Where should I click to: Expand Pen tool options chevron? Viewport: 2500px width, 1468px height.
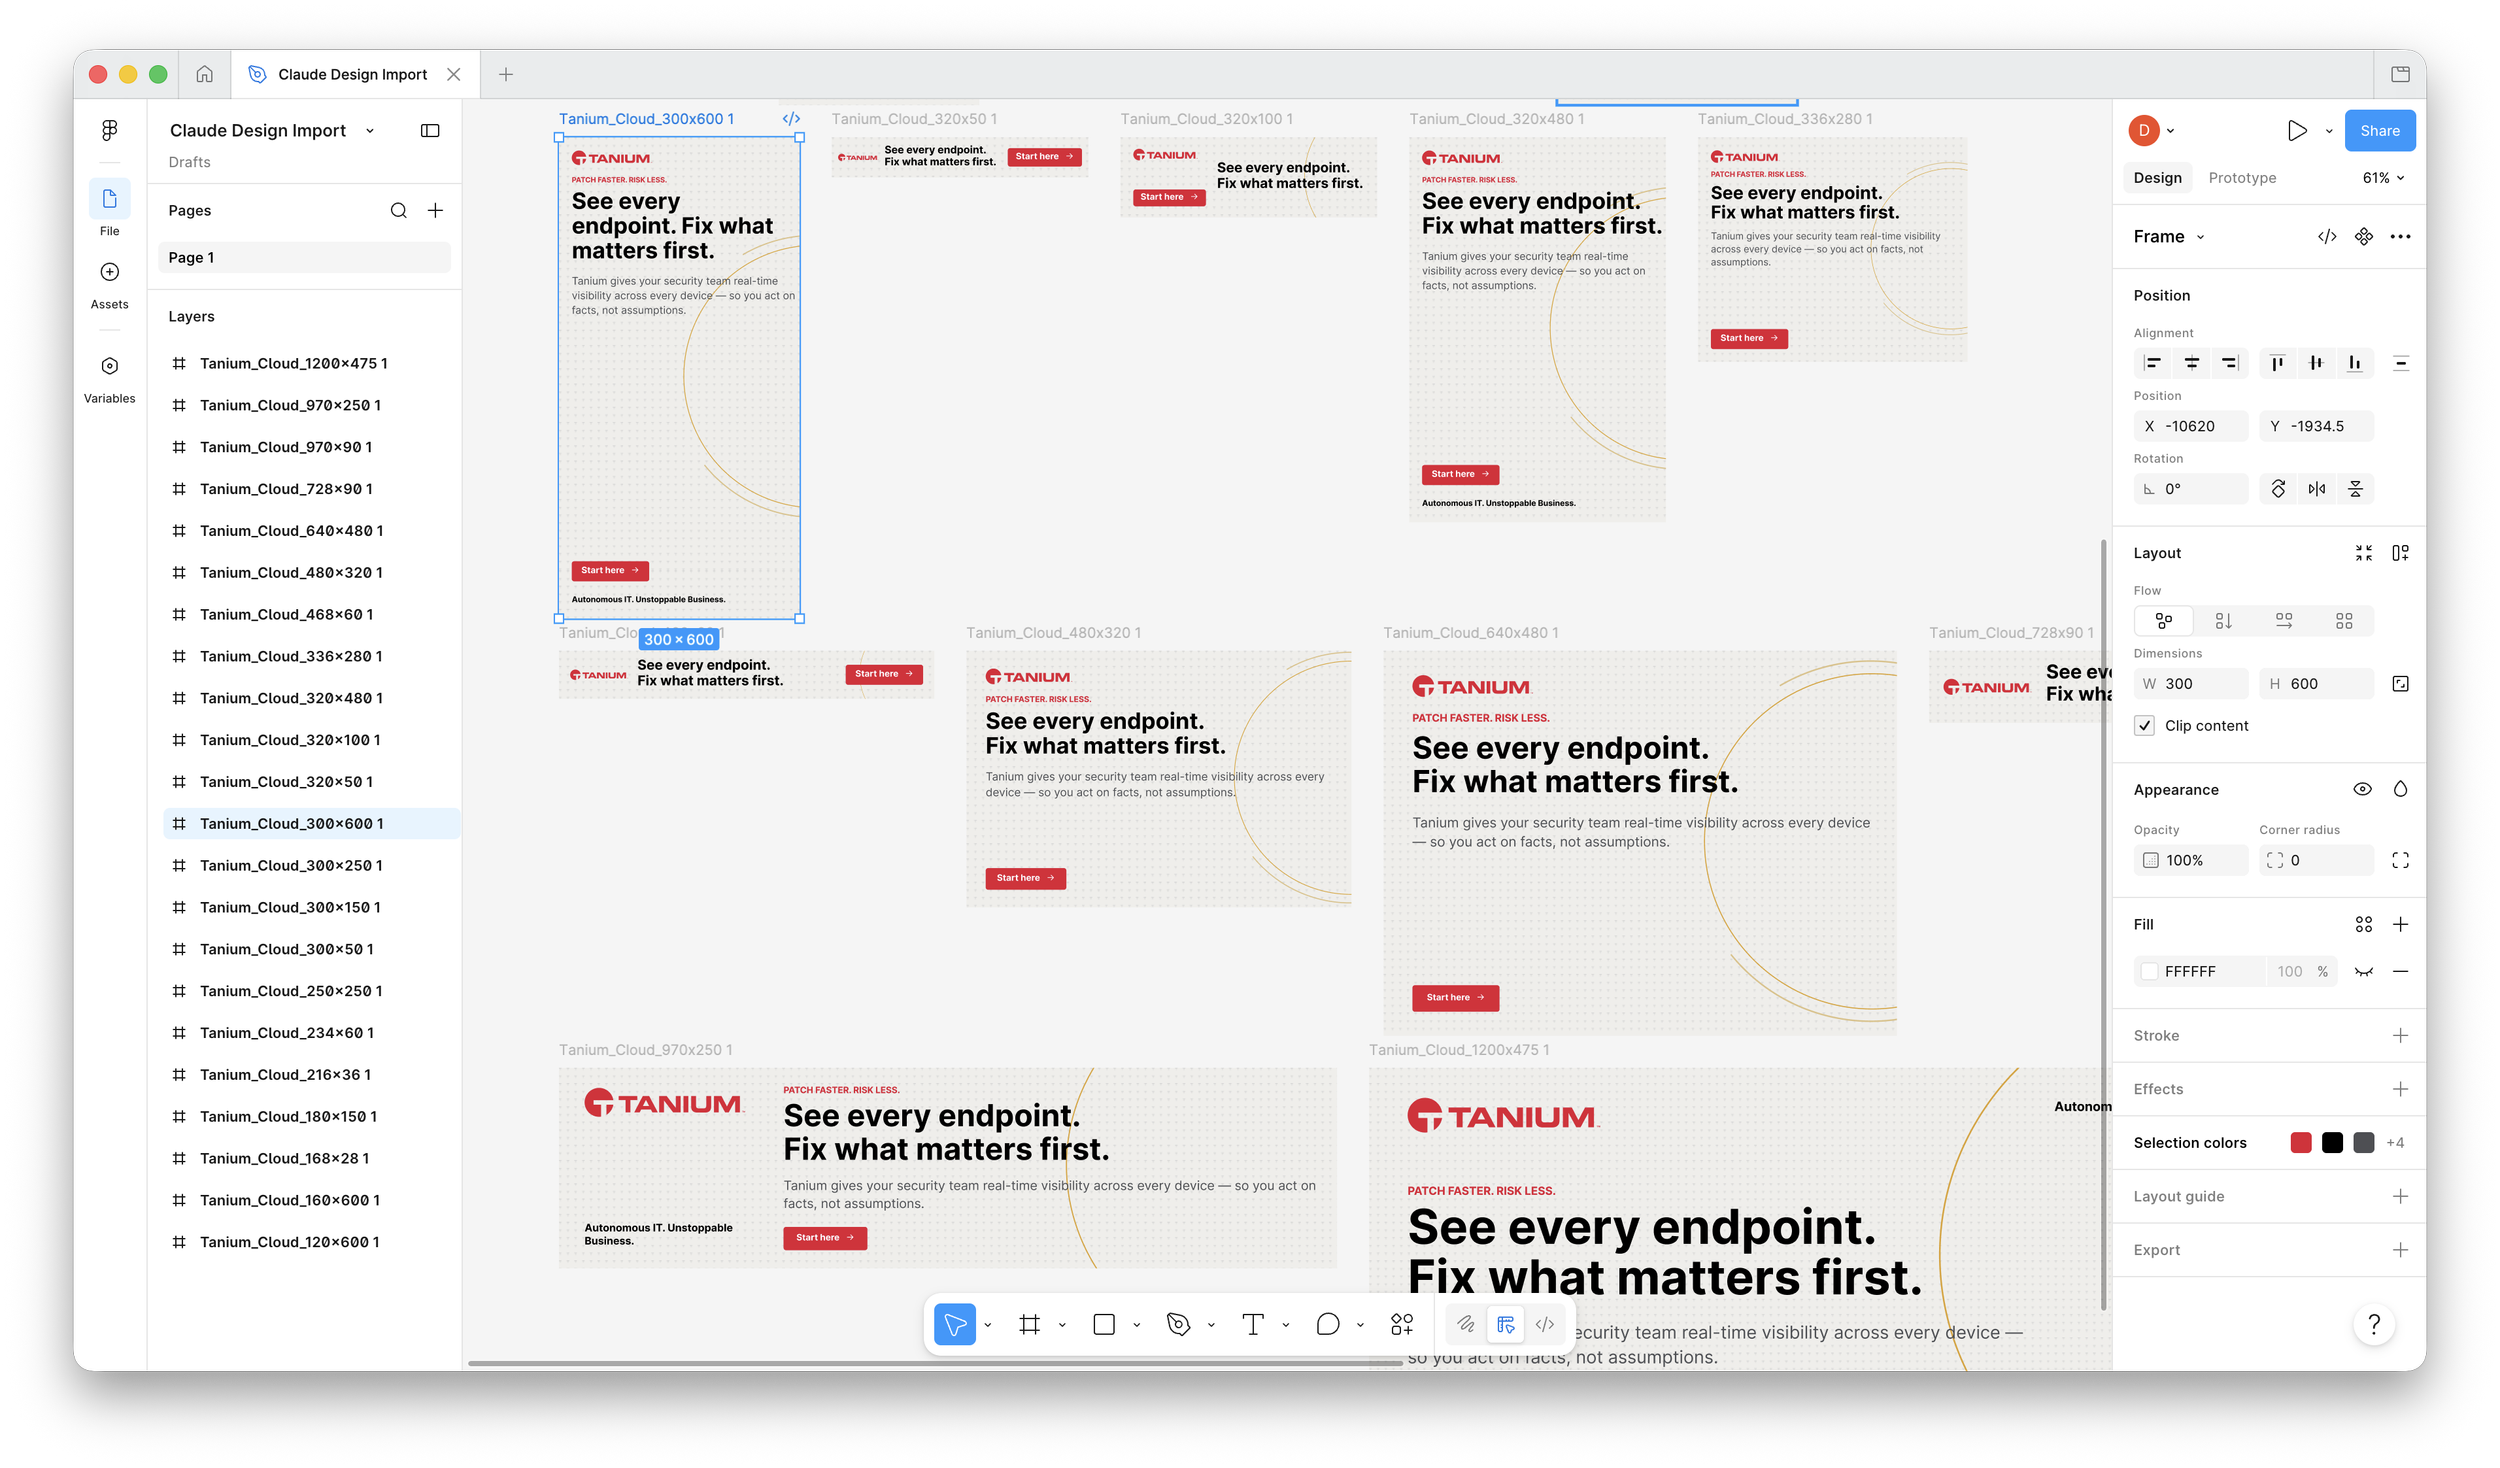(x=1210, y=1324)
